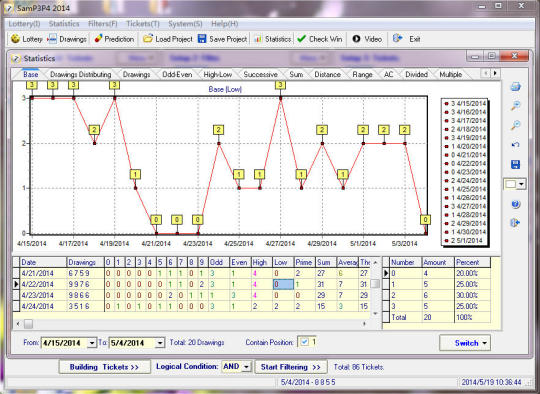Click the '30.00%' percent cell
The height and width of the screenshot is (394, 540).
[x=472, y=295]
